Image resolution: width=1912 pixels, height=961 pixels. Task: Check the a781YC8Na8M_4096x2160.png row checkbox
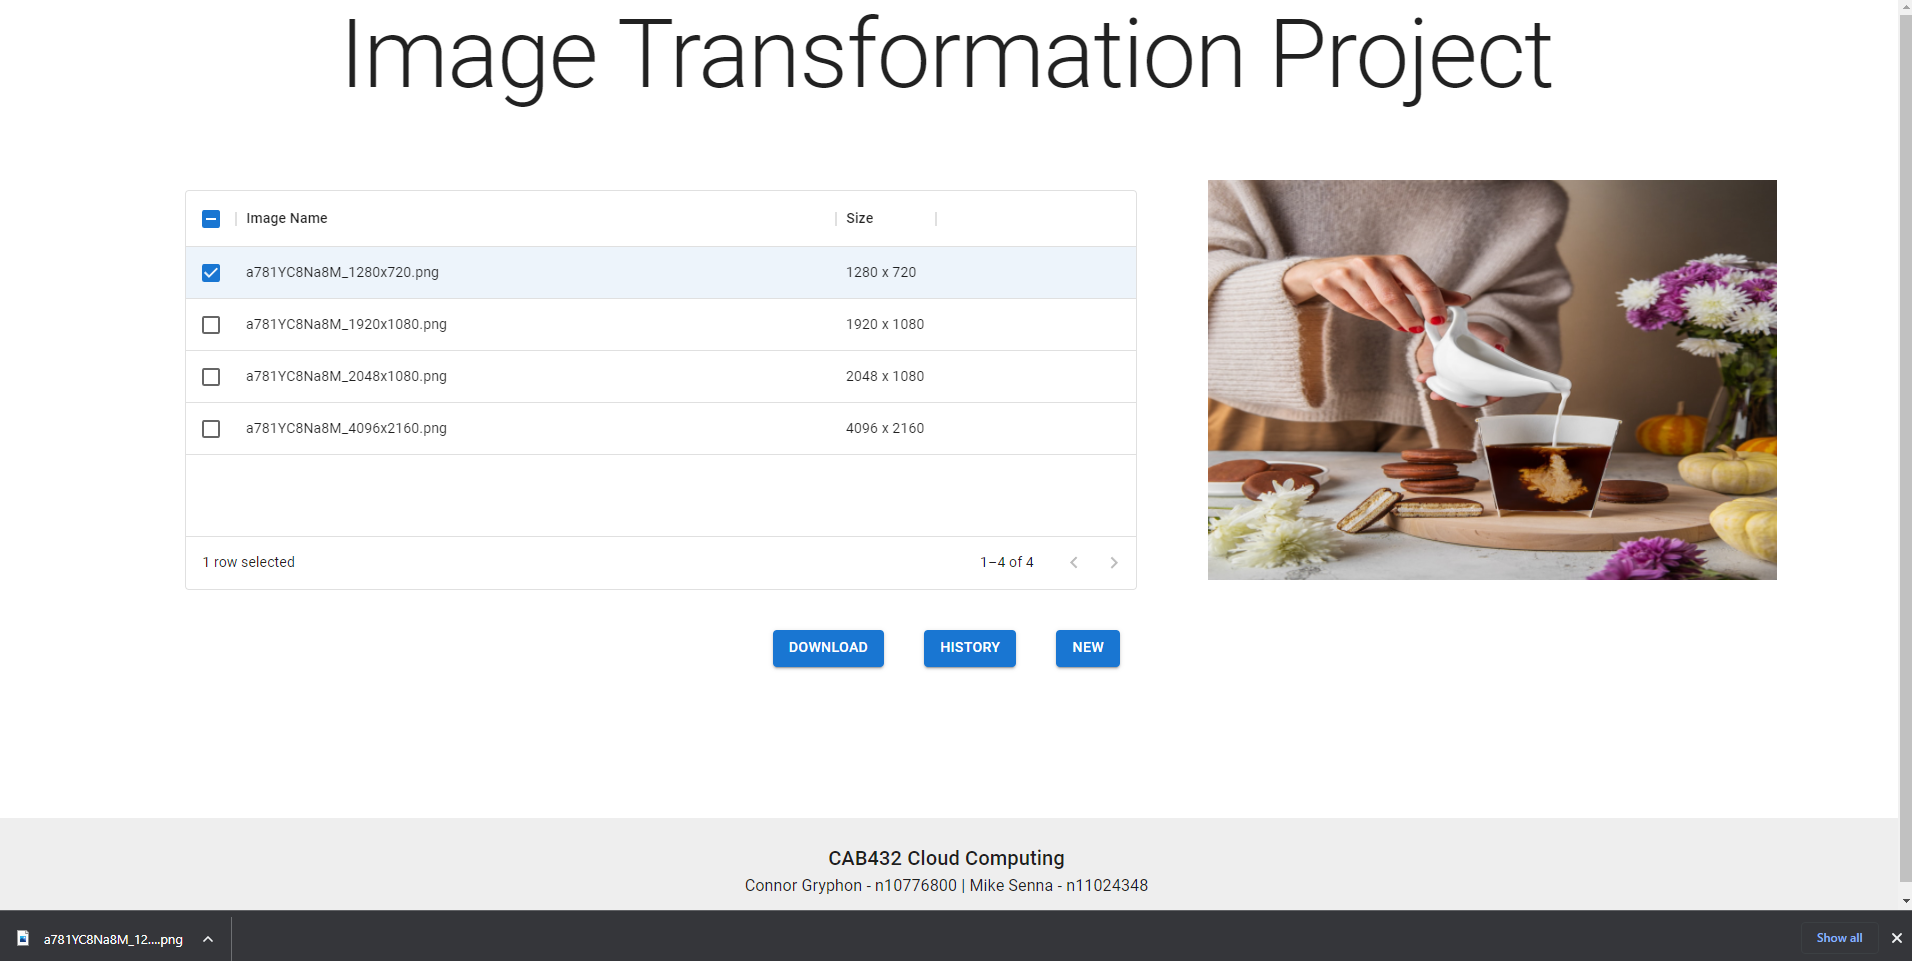click(x=211, y=429)
